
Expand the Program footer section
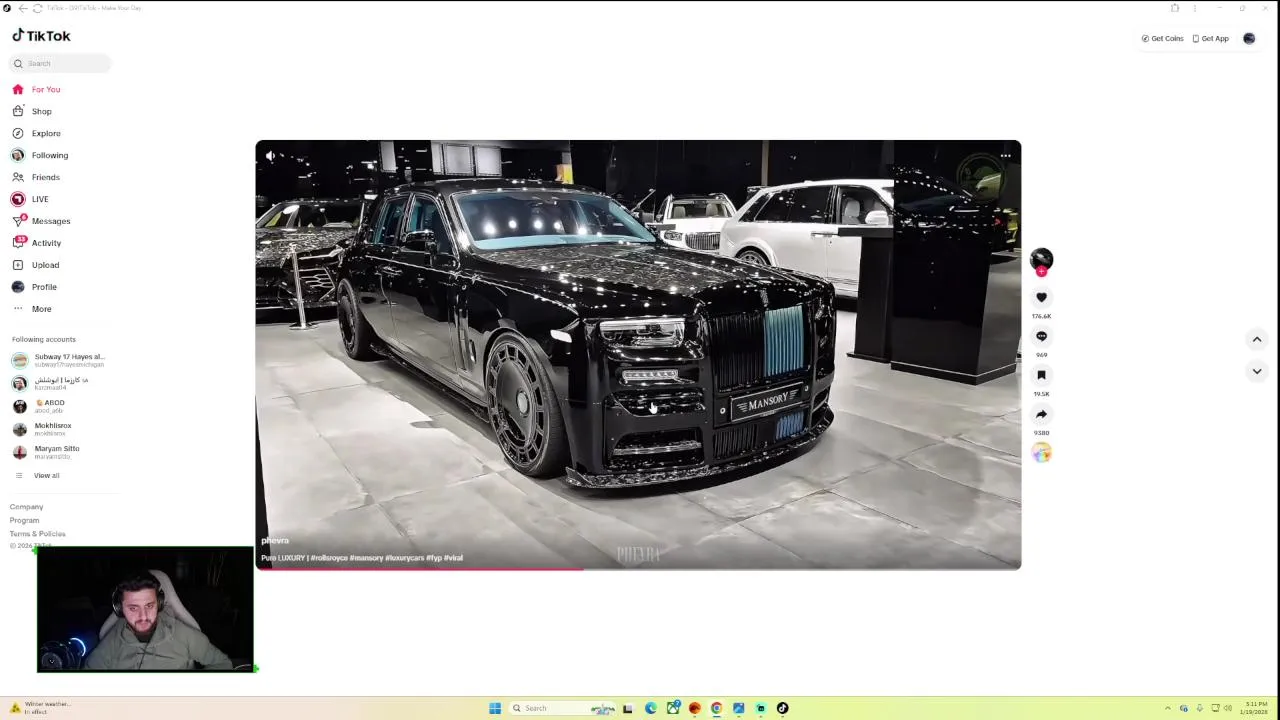tap(25, 520)
